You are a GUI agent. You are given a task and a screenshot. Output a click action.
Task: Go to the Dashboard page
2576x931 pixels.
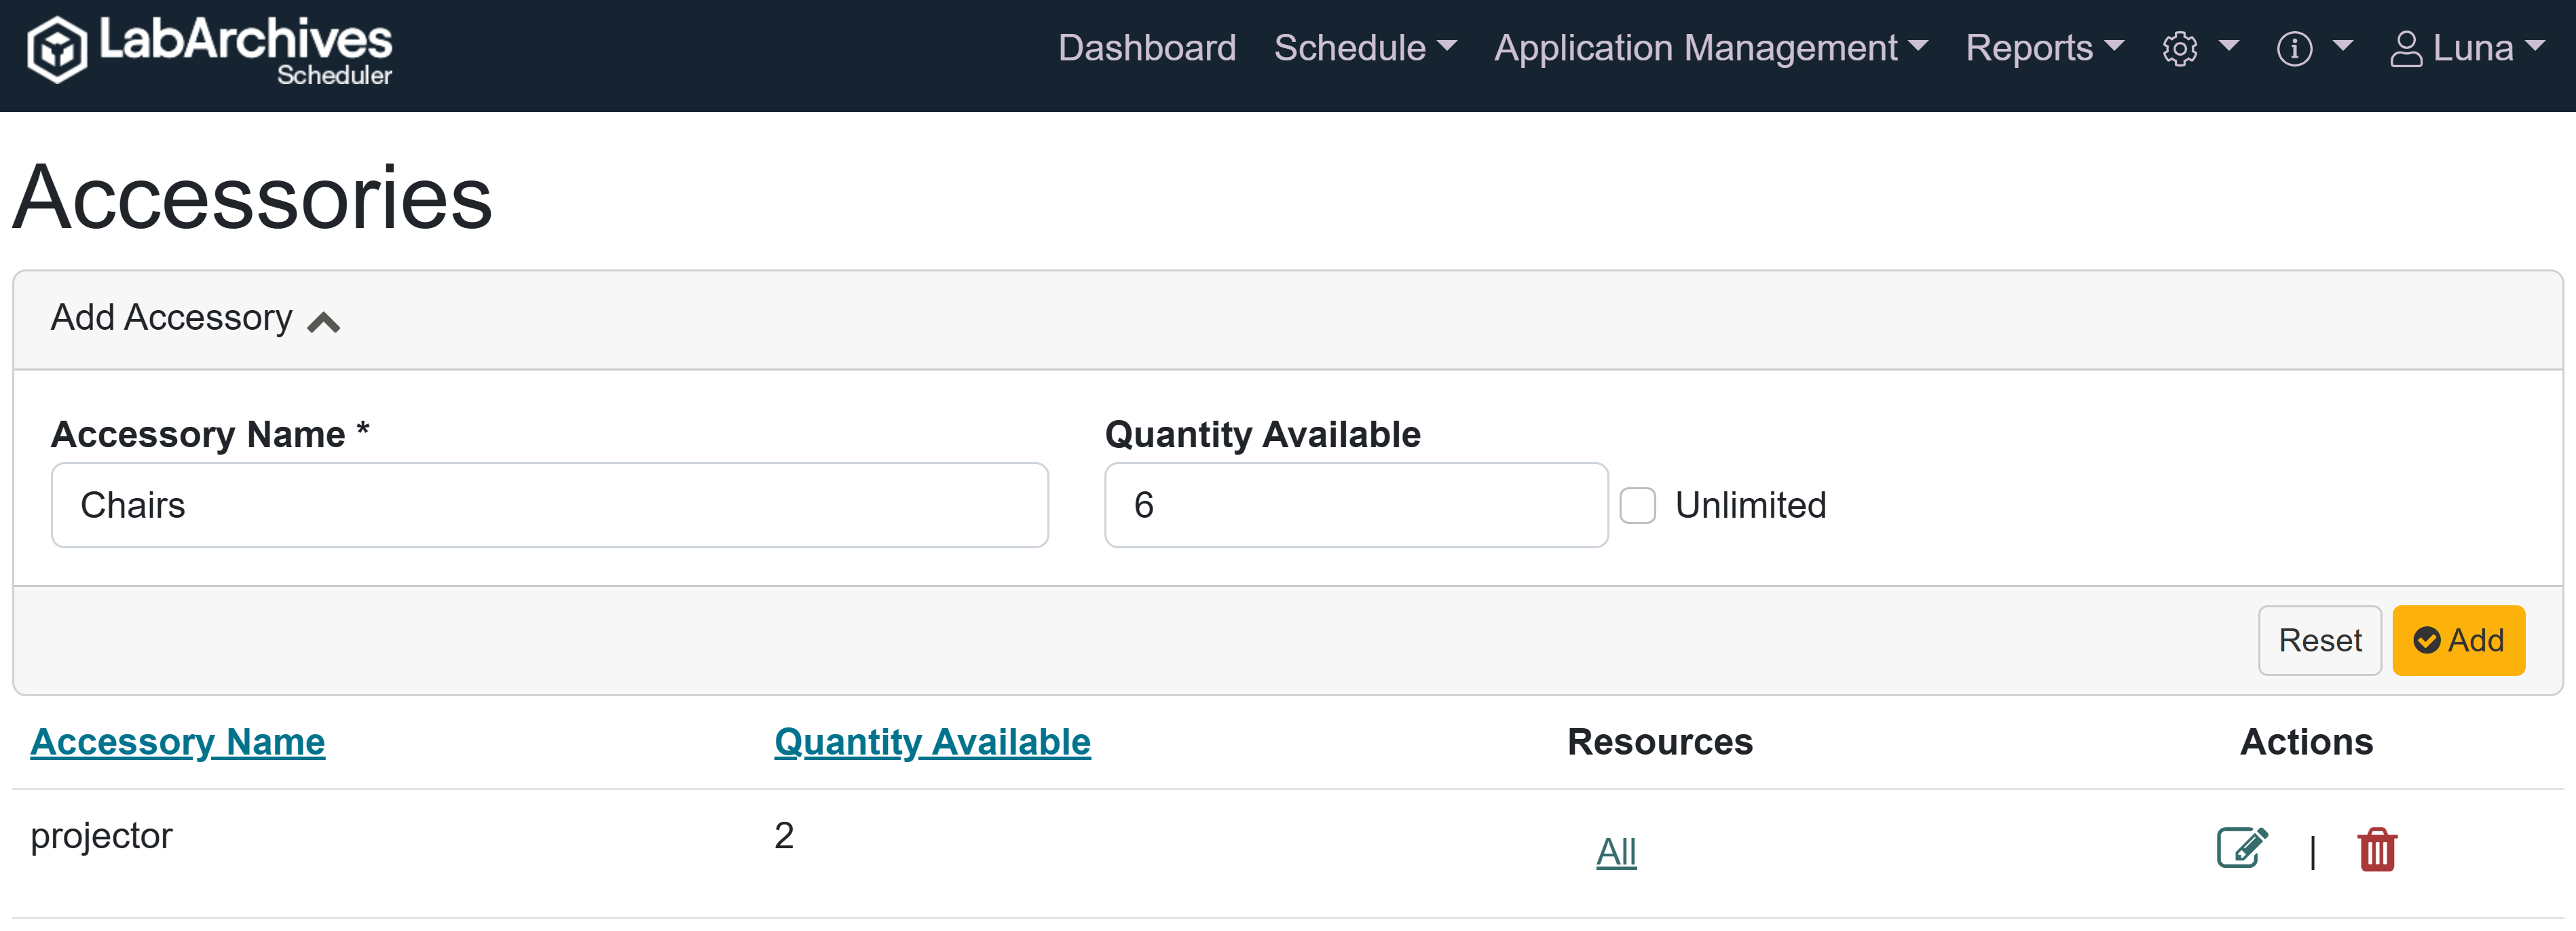(1146, 48)
